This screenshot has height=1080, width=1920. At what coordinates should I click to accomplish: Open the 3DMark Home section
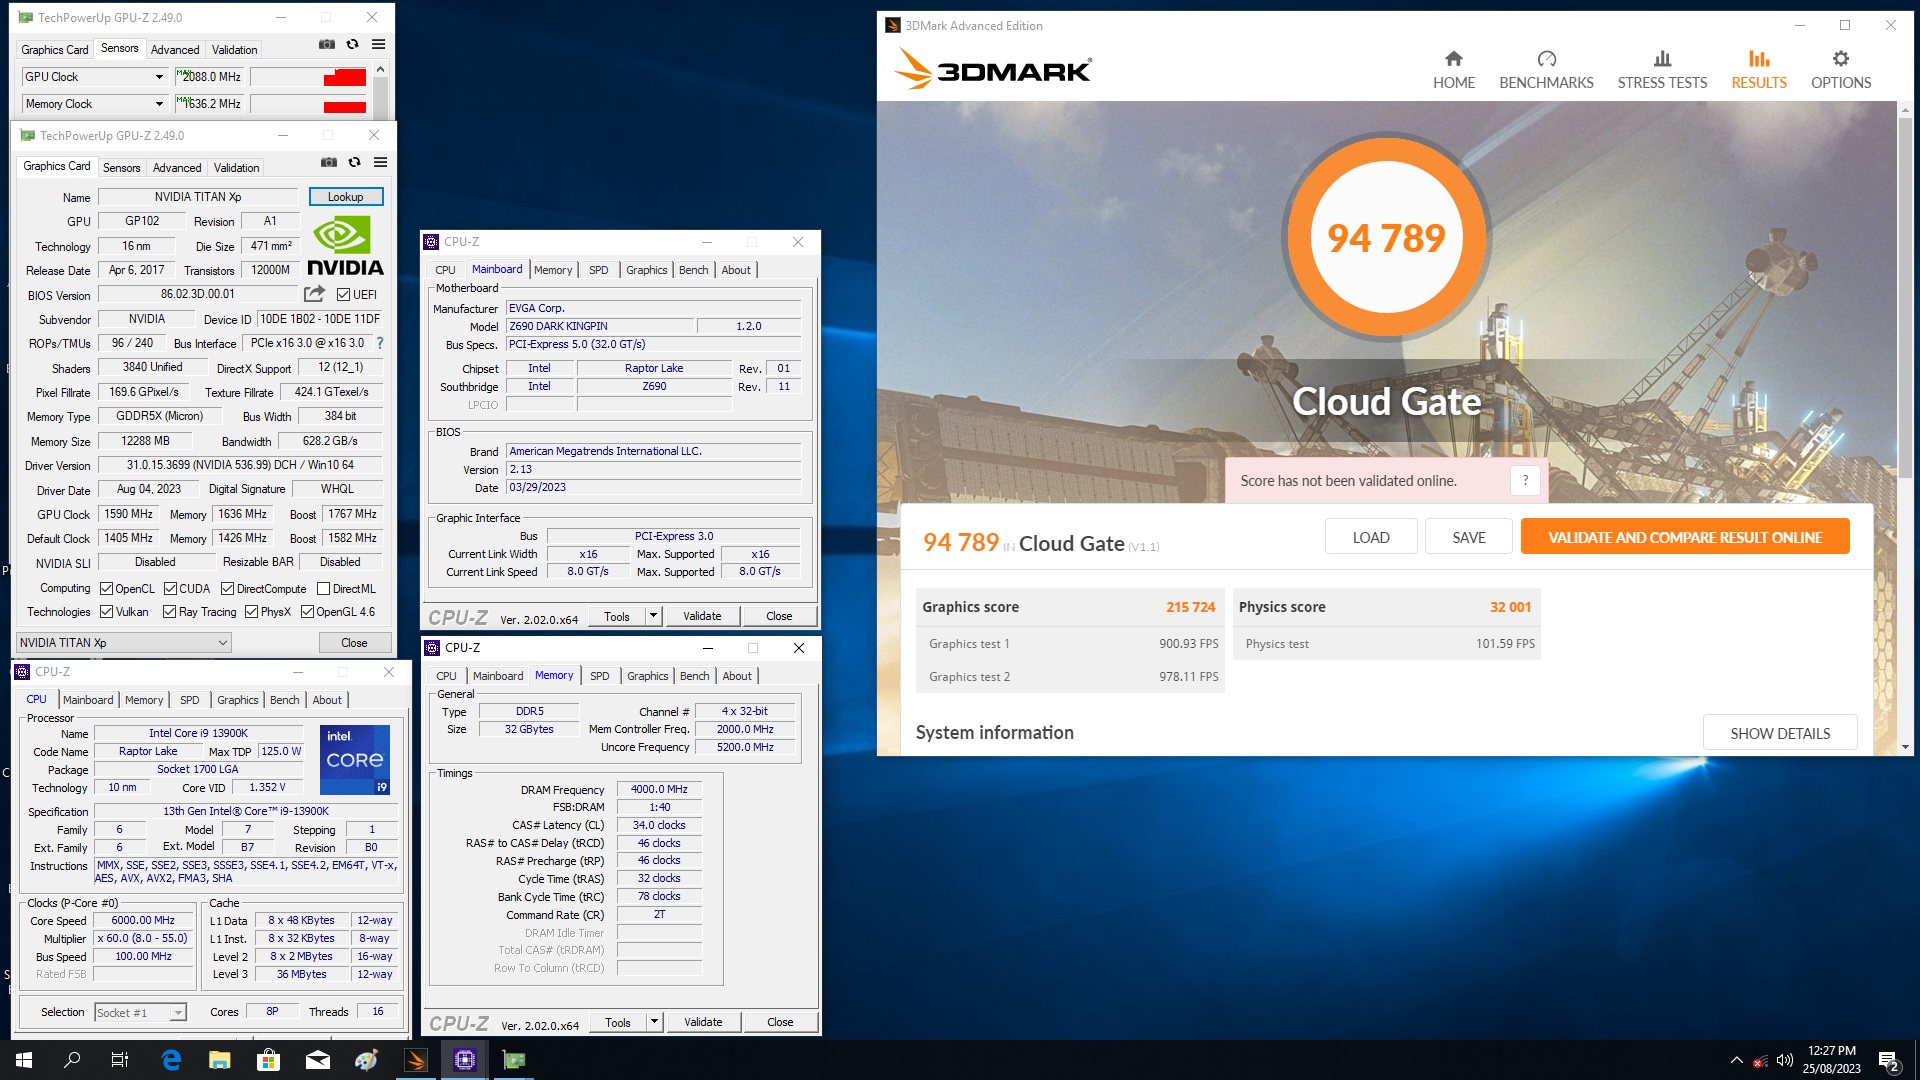[x=1453, y=70]
